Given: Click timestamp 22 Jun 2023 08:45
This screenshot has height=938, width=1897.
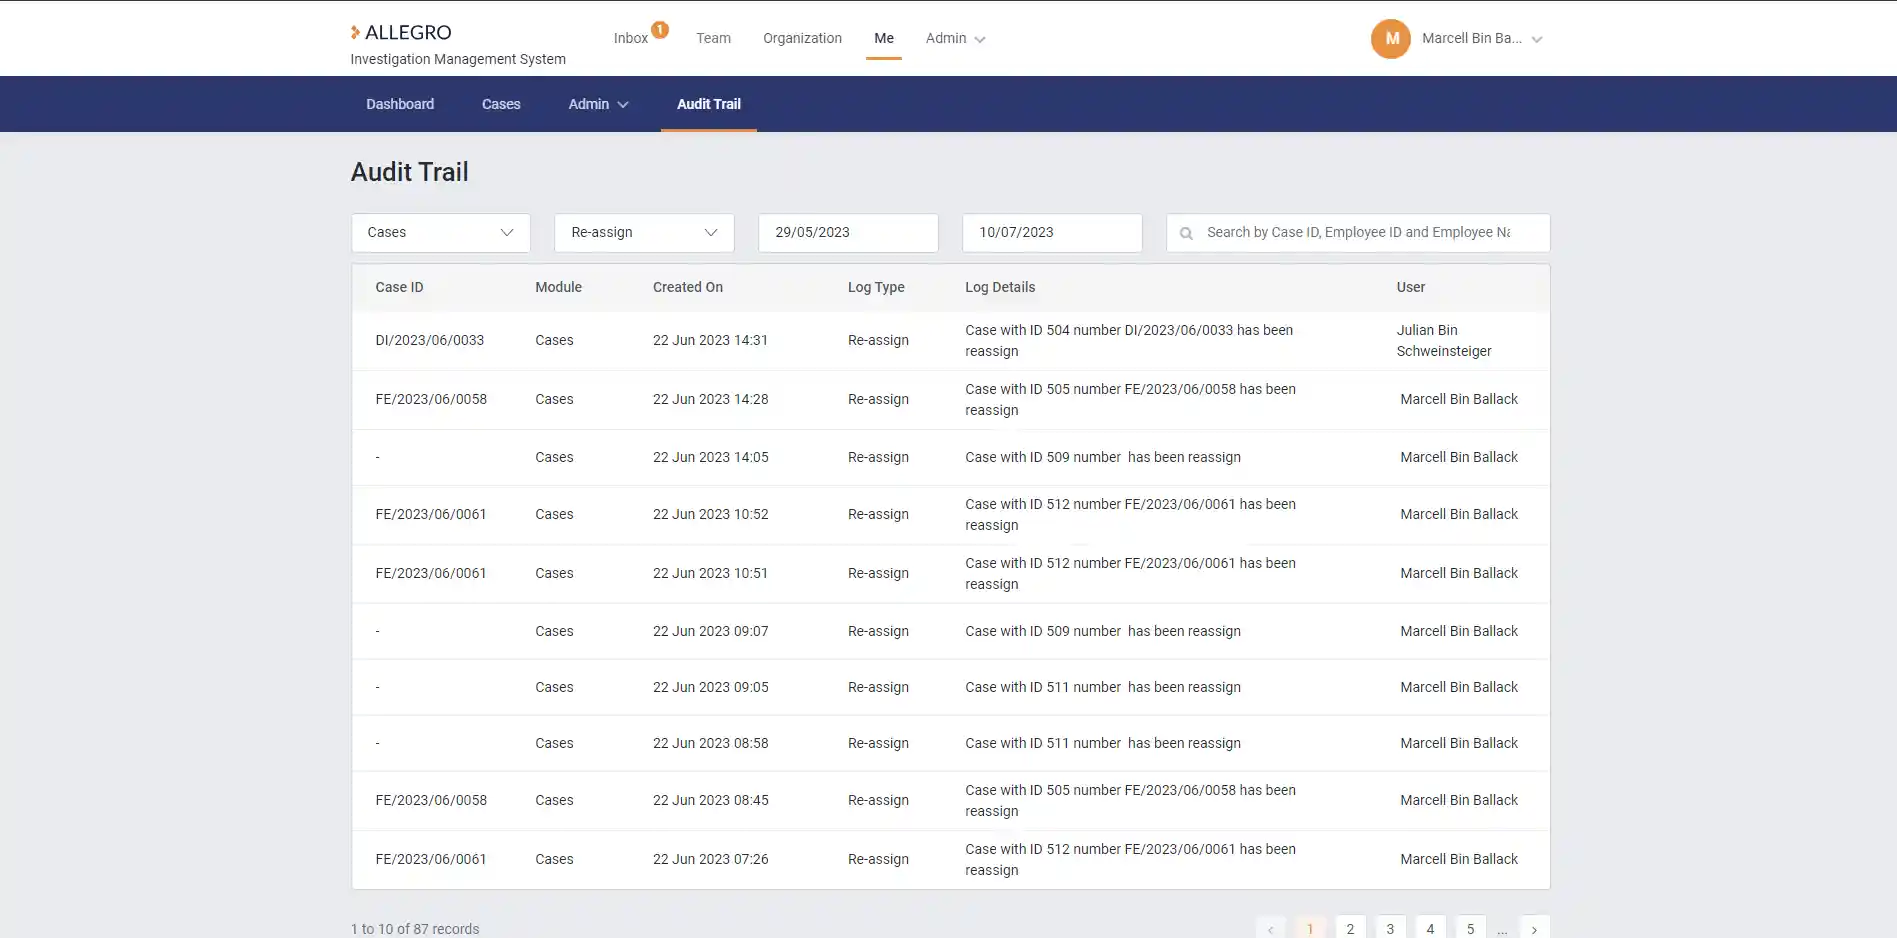Looking at the screenshot, I should pos(710,801).
